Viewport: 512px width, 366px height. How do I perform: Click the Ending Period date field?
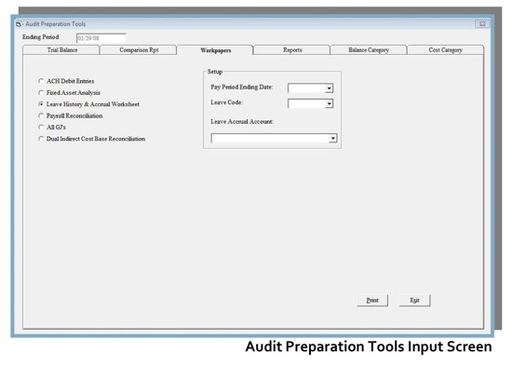click(101, 38)
